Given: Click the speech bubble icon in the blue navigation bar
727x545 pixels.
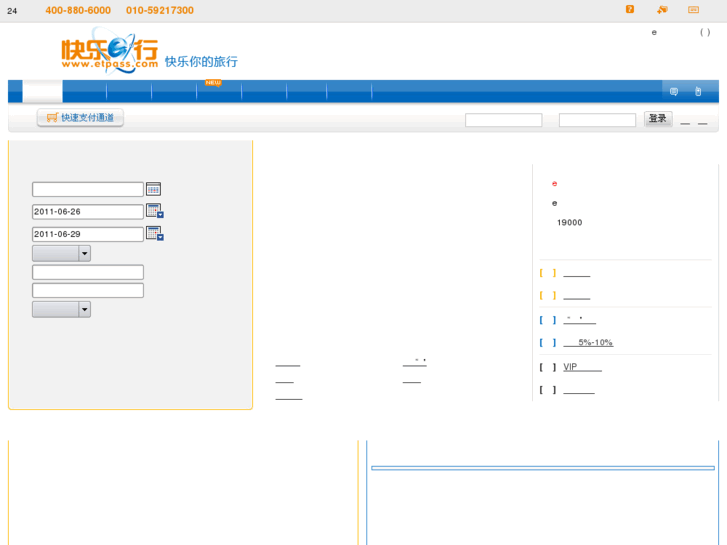Looking at the screenshot, I should [674, 91].
